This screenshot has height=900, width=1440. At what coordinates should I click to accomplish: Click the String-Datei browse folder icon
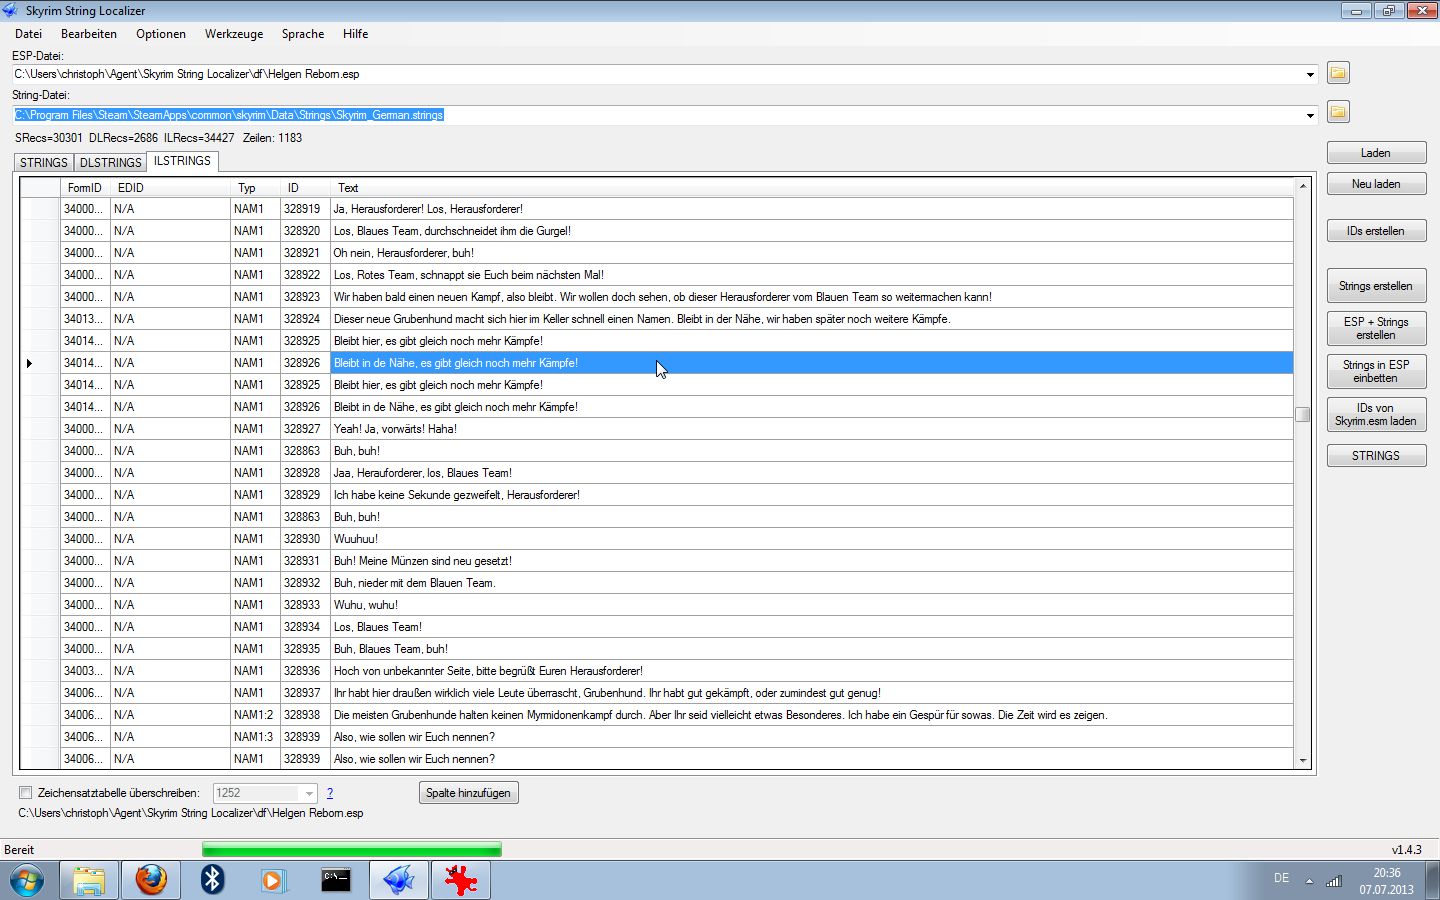point(1338,112)
